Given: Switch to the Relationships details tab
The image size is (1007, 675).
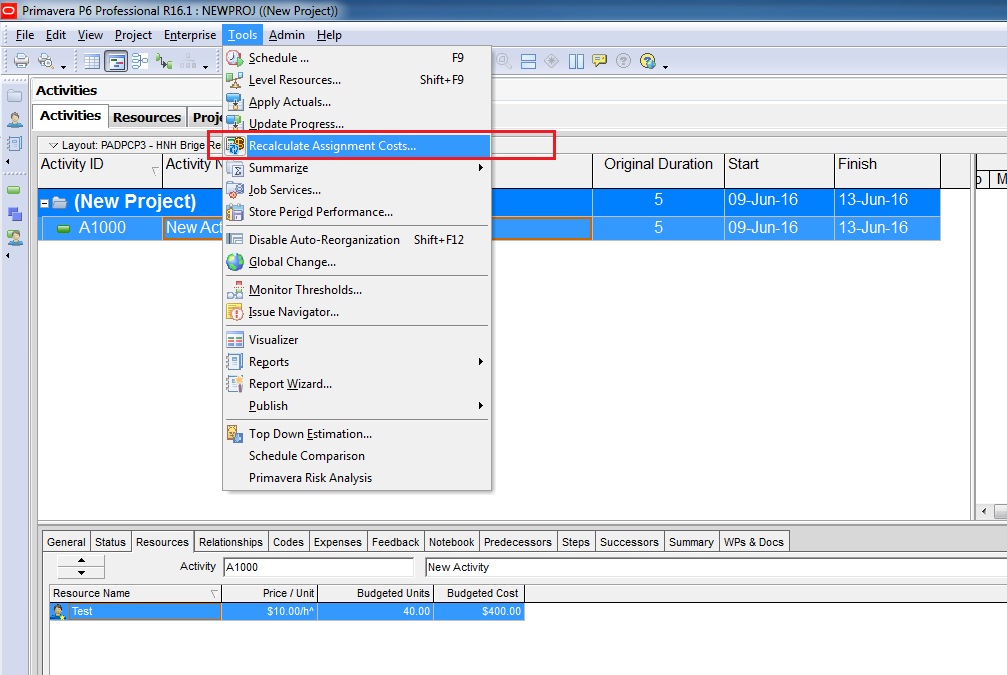Looking at the screenshot, I should click(230, 542).
